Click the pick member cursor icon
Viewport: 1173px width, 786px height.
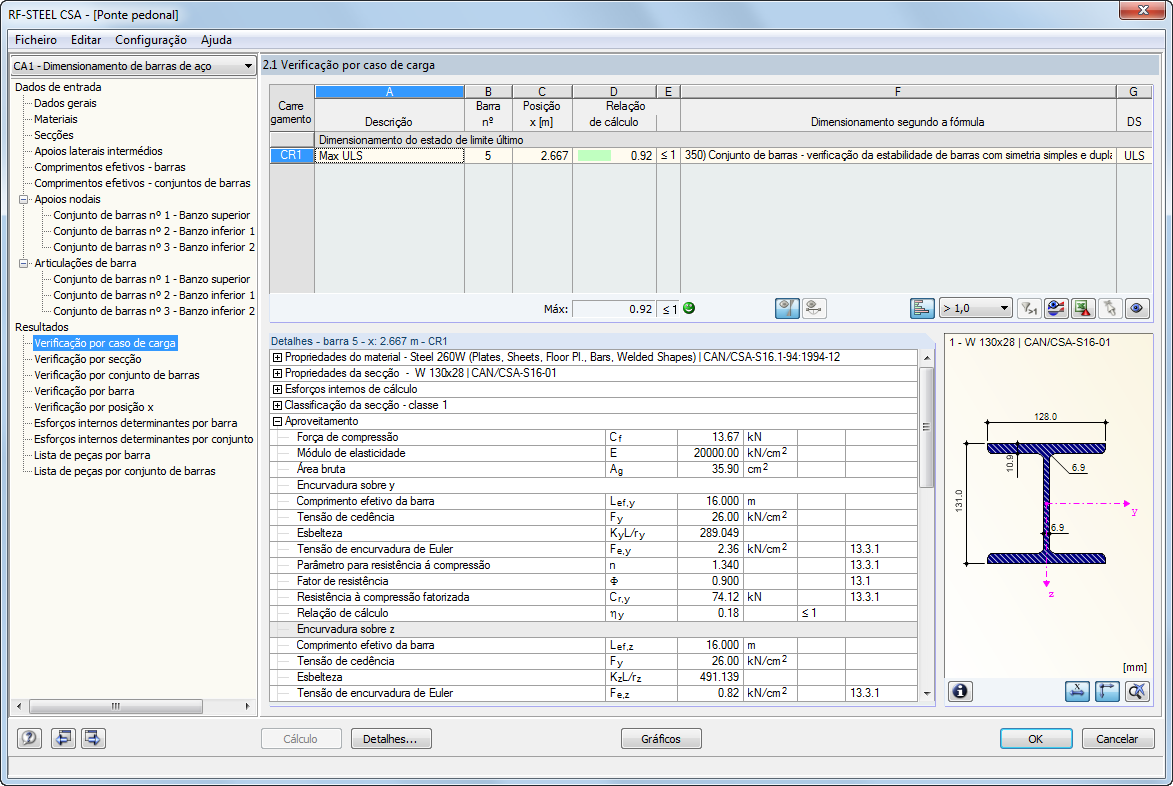pos(1109,309)
